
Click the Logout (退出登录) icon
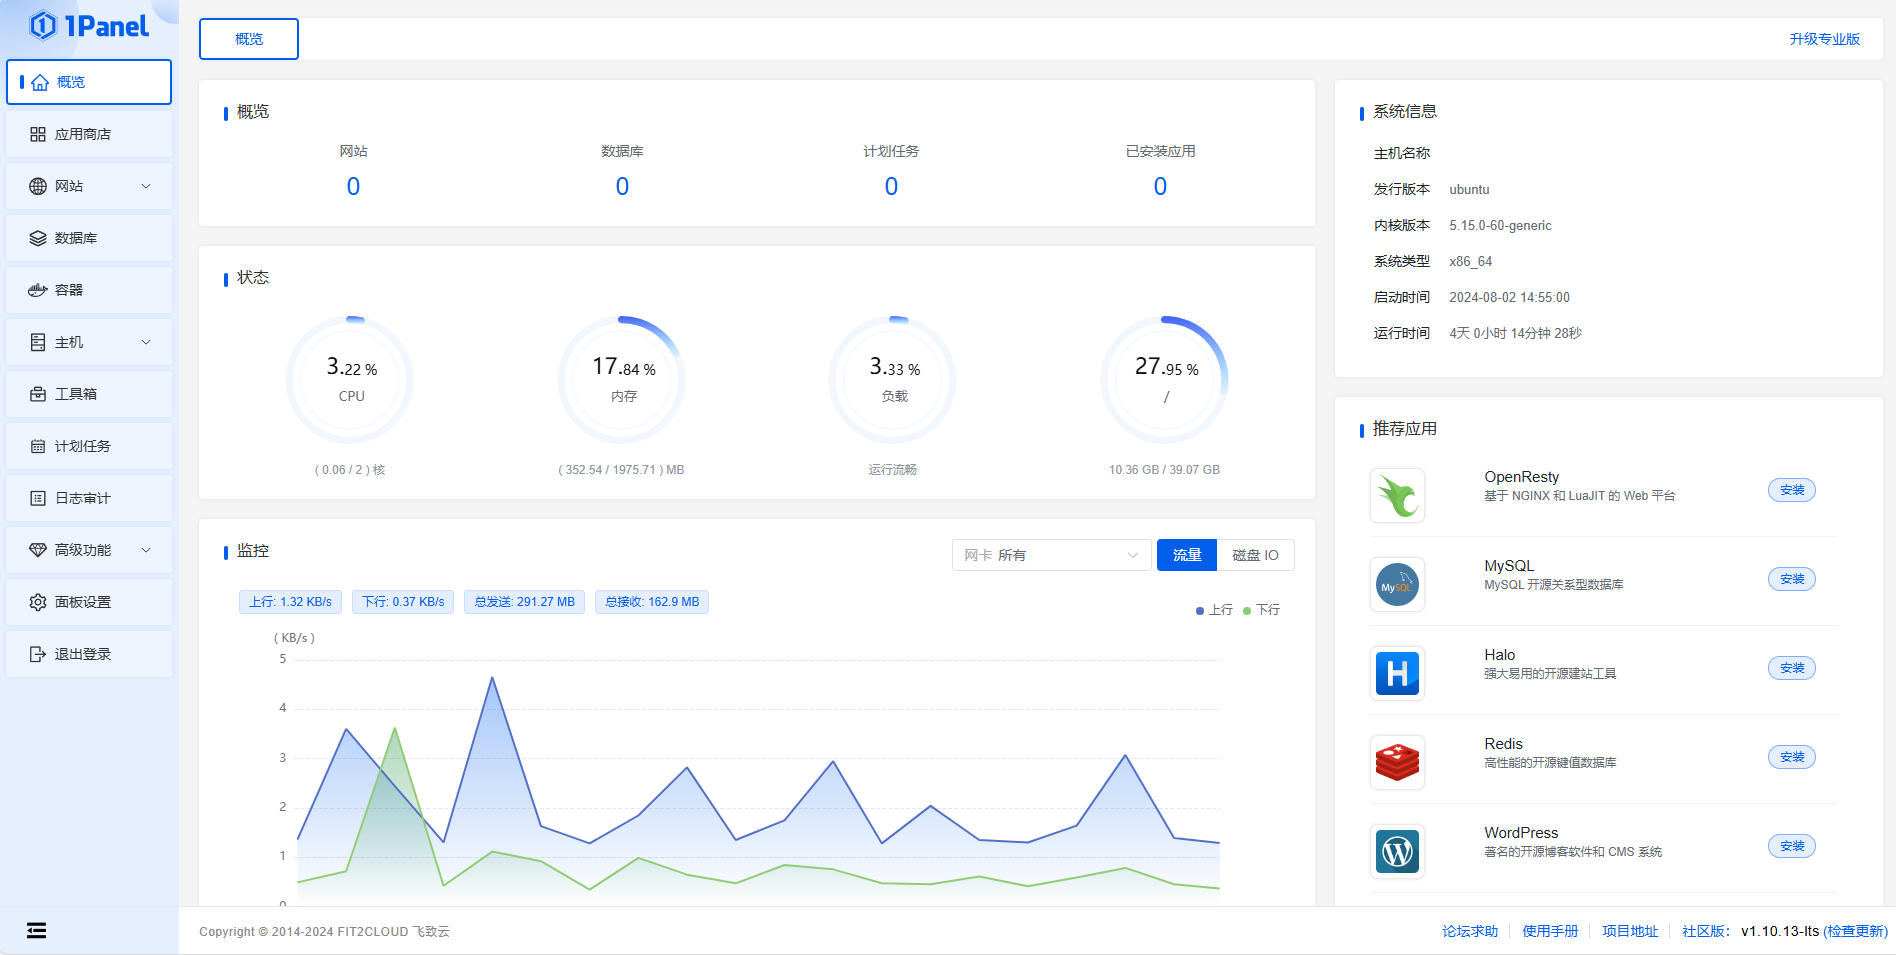[38, 654]
